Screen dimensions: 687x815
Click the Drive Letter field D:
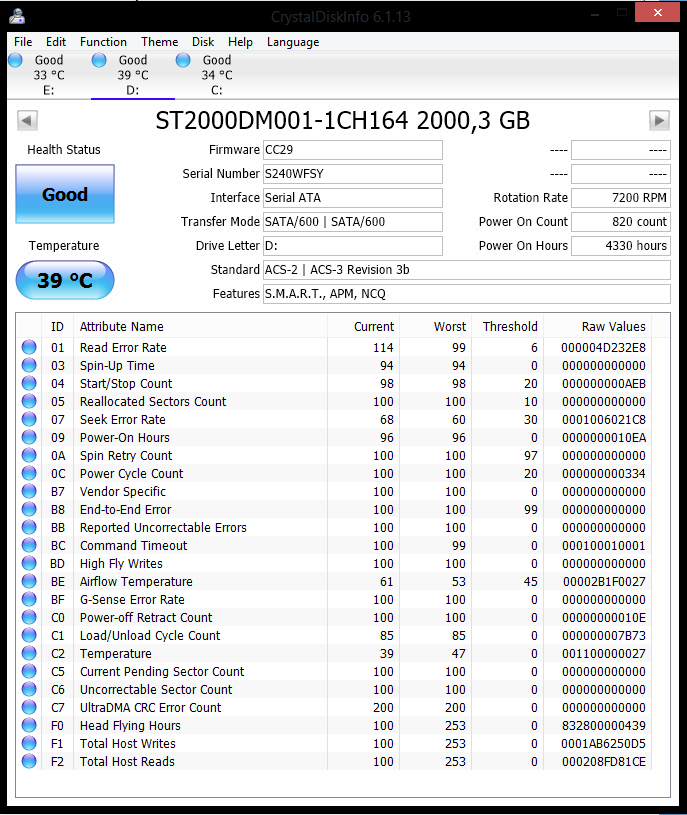(x=353, y=245)
